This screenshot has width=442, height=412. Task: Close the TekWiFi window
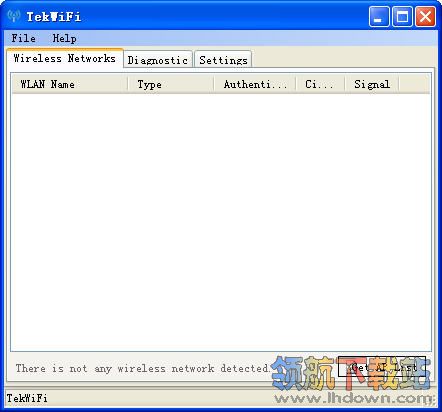[425, 16]
